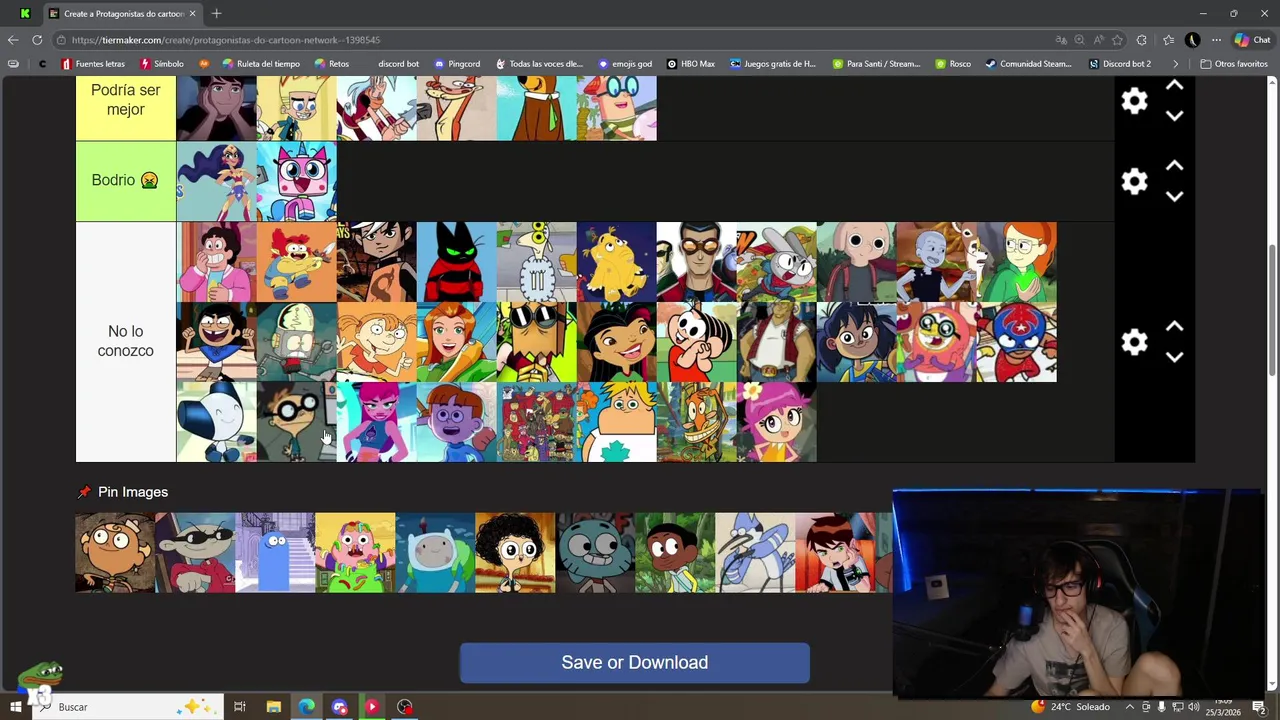
Task: Open Todas las voces bookmark
Action: pos(538,64)
